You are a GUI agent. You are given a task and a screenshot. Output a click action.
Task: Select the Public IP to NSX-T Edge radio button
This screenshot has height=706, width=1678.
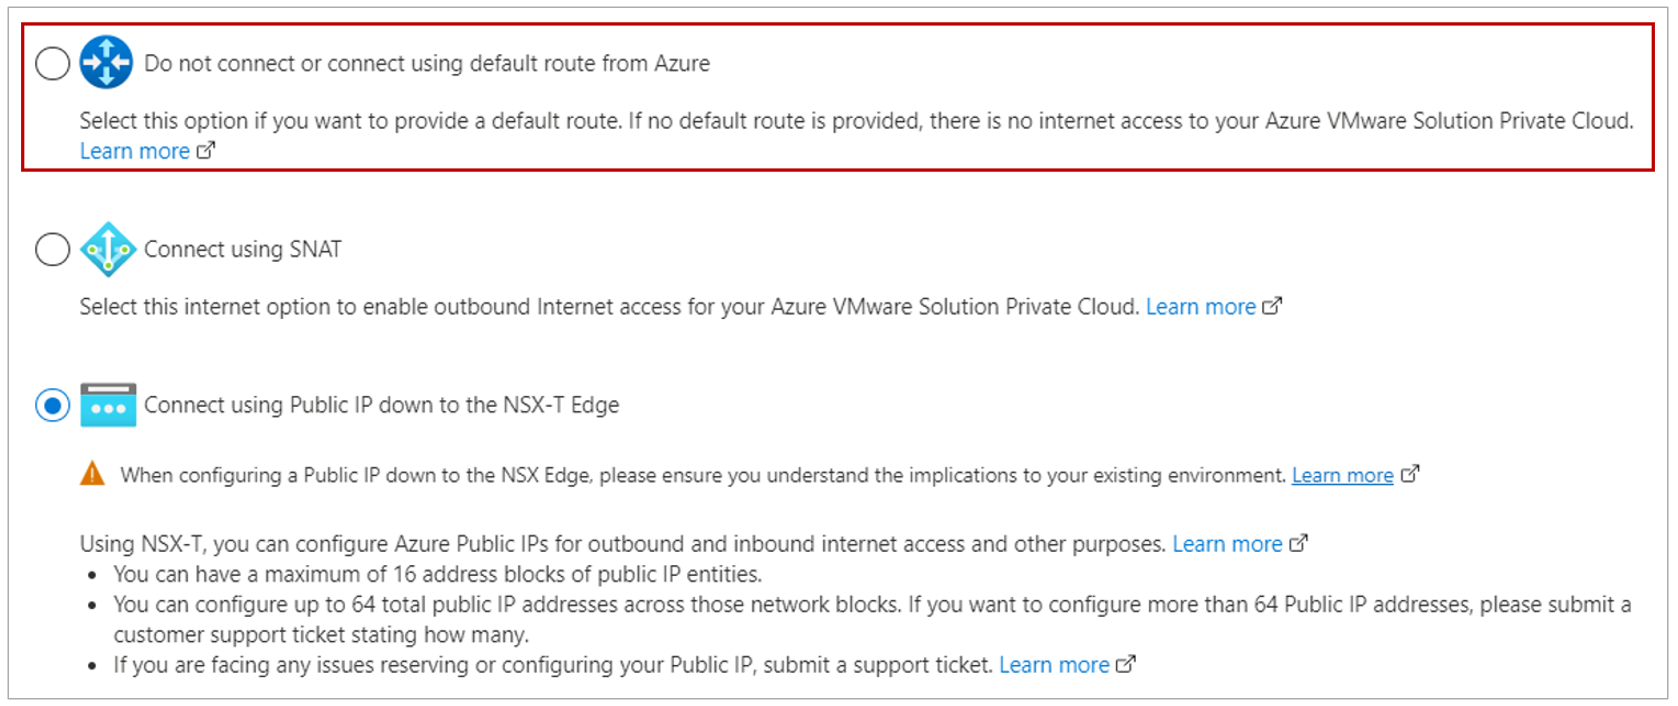tap(52, 406)
